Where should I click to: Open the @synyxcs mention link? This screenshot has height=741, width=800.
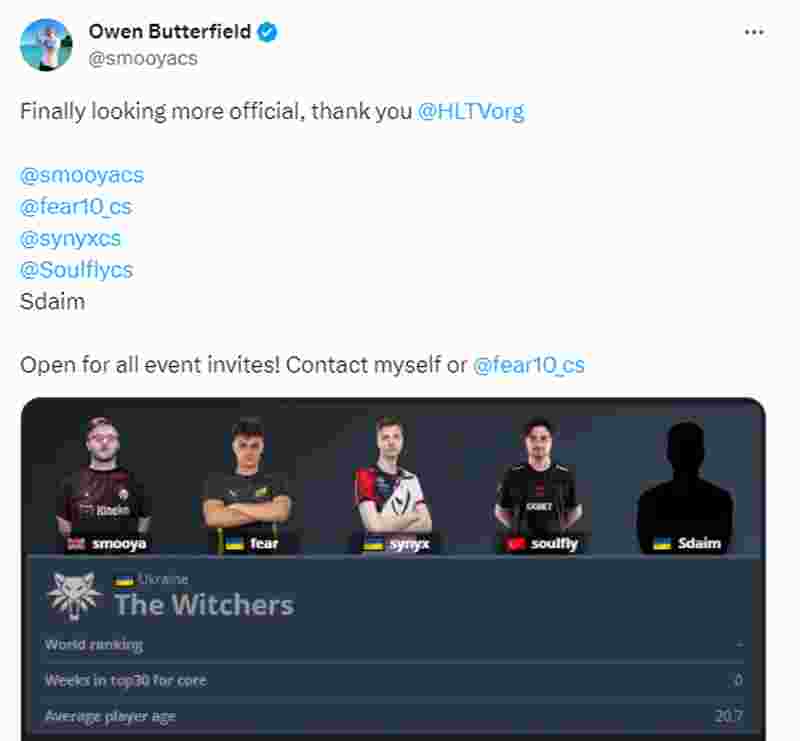pyautogui.click(x=70, y=238)
